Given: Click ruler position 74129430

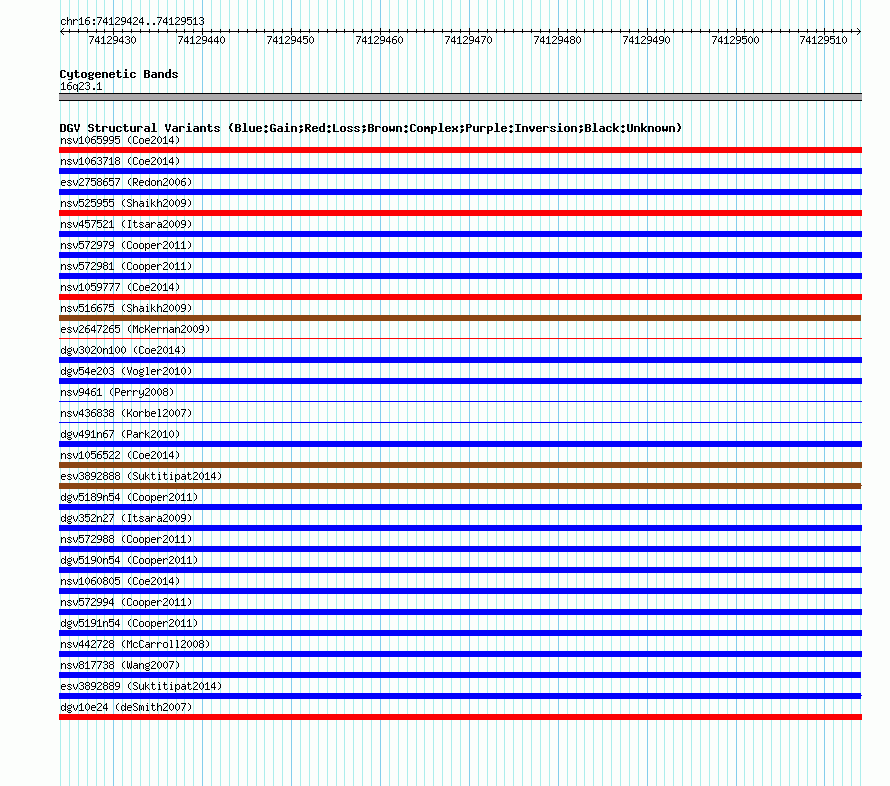Looking at the screenshot, I should coord(112,40).
